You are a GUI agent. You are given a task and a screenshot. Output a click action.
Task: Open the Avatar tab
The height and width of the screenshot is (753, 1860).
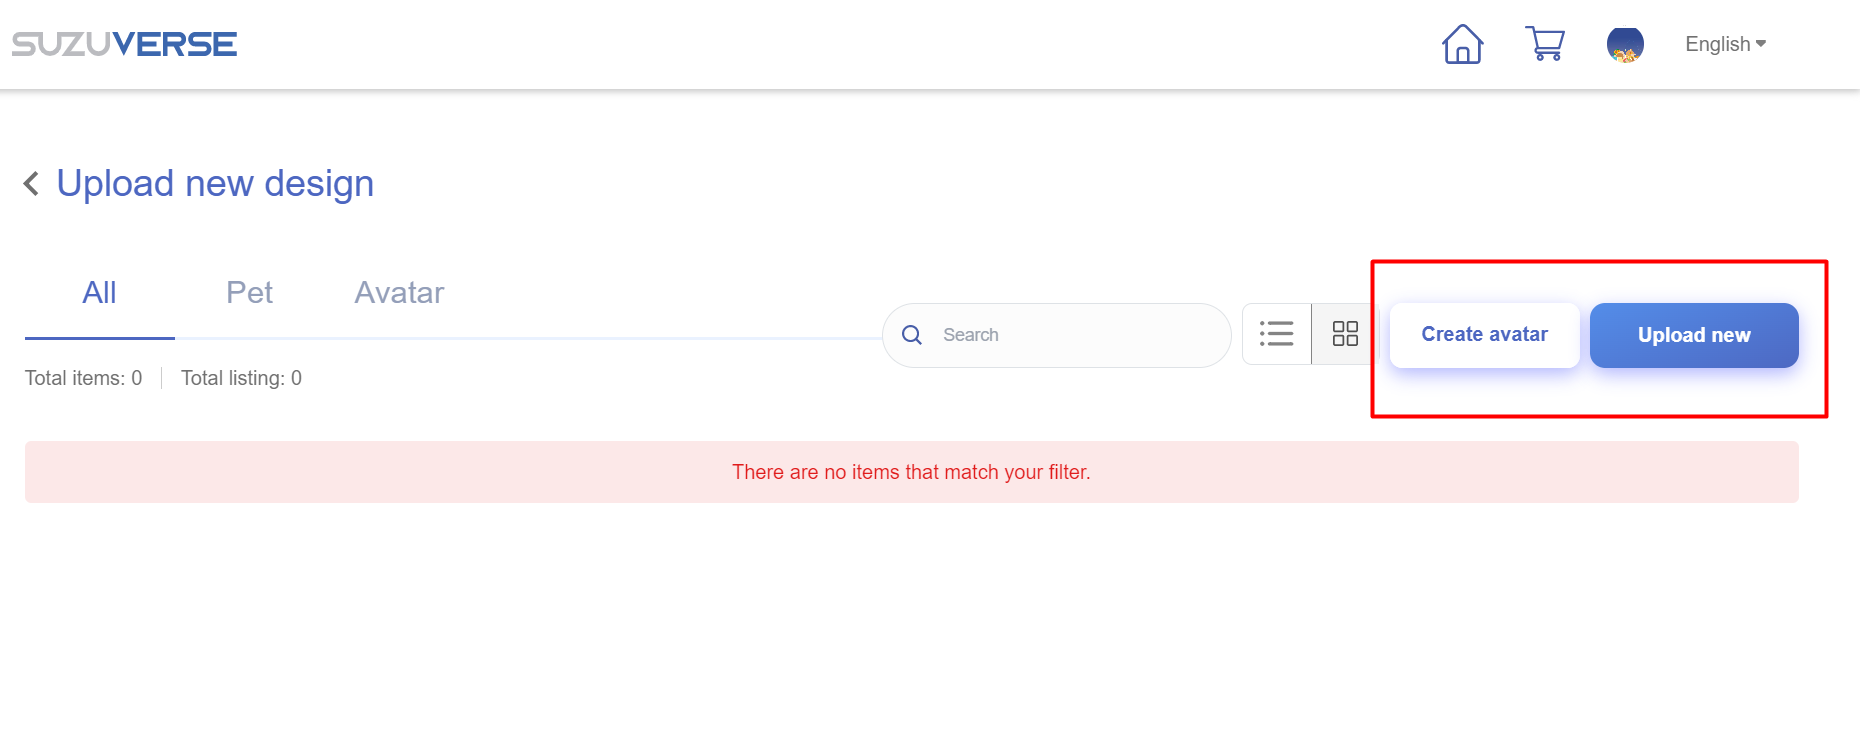tap(399, 293)
